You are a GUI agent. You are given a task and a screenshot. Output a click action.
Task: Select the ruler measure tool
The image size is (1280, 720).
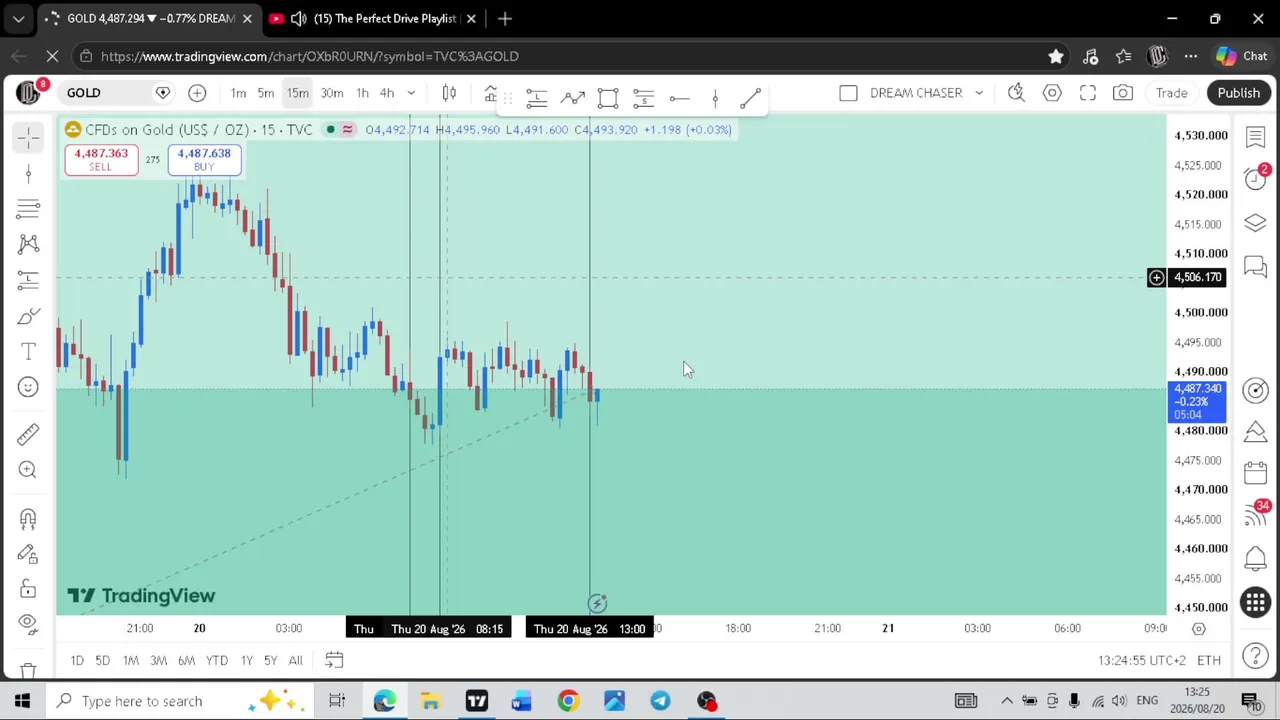(28, 433)
